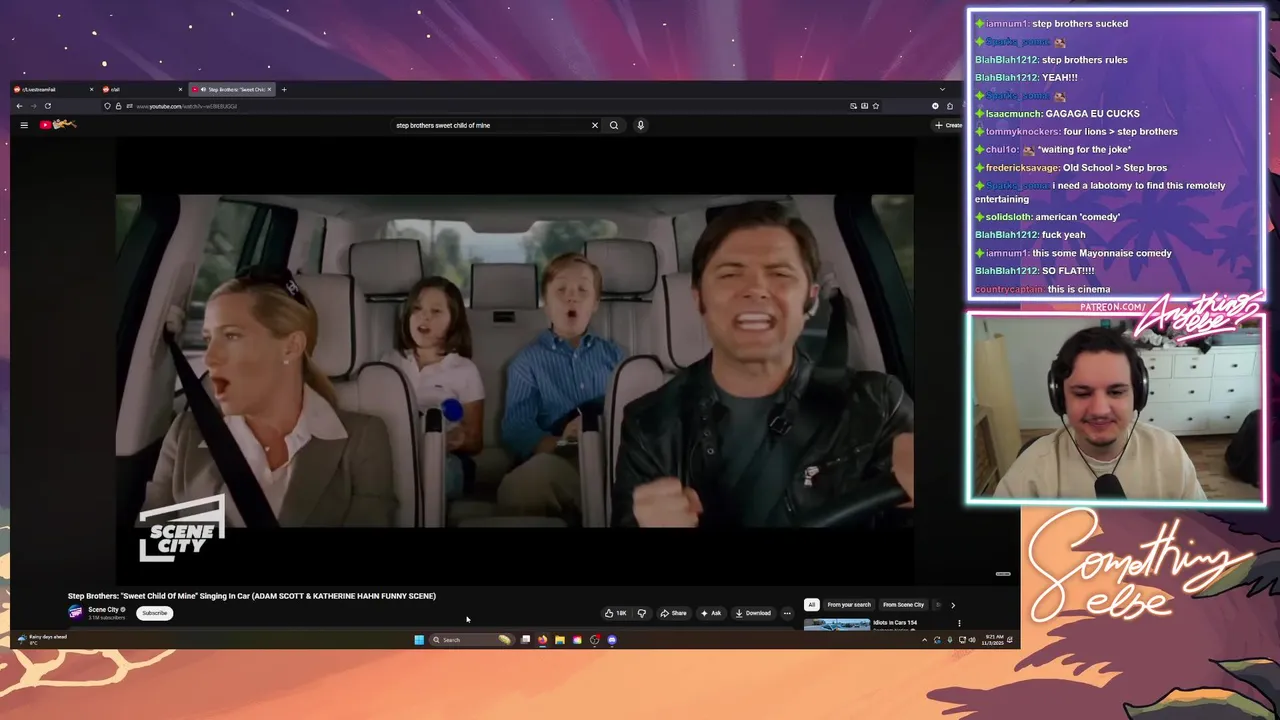Open the new tab plus button
This screenshot has height=720, width=1280.
pyautogui.click(x=283, y=89)
